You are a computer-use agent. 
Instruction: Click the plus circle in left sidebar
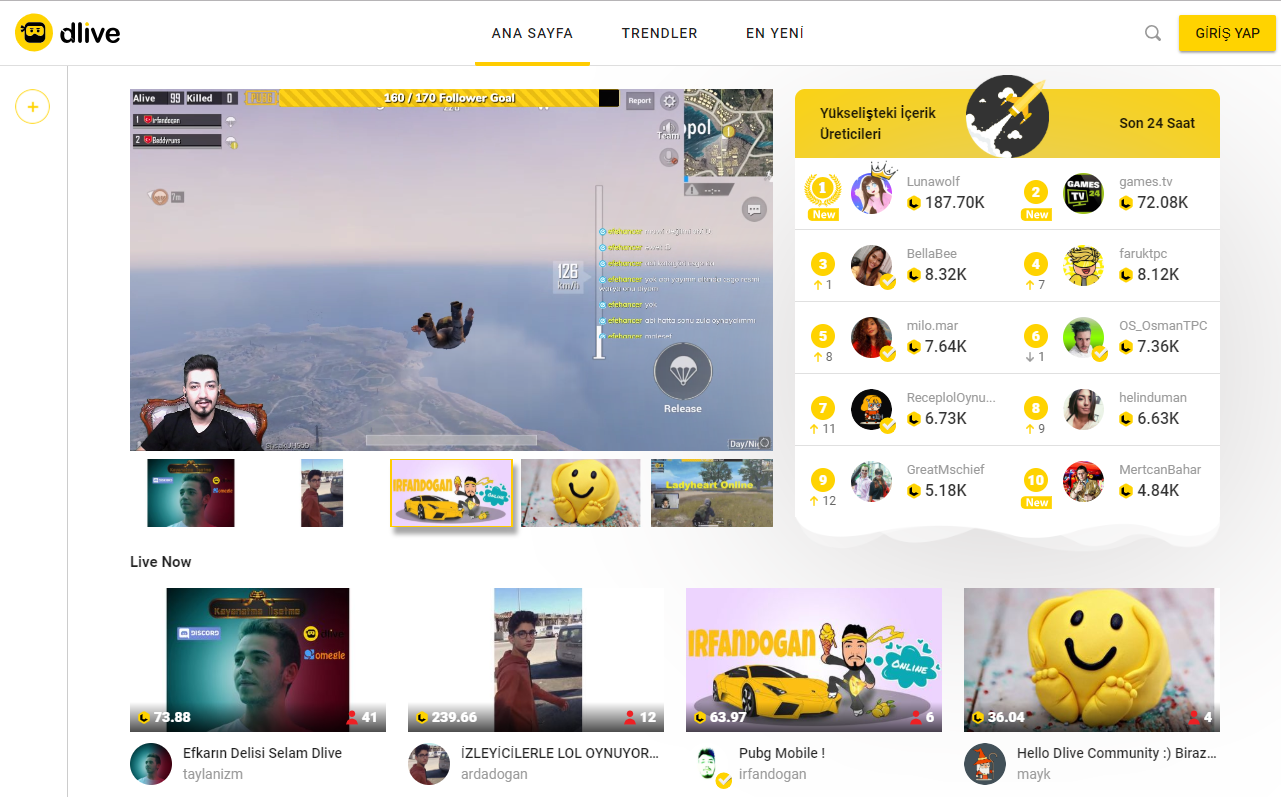click(32, 106)
